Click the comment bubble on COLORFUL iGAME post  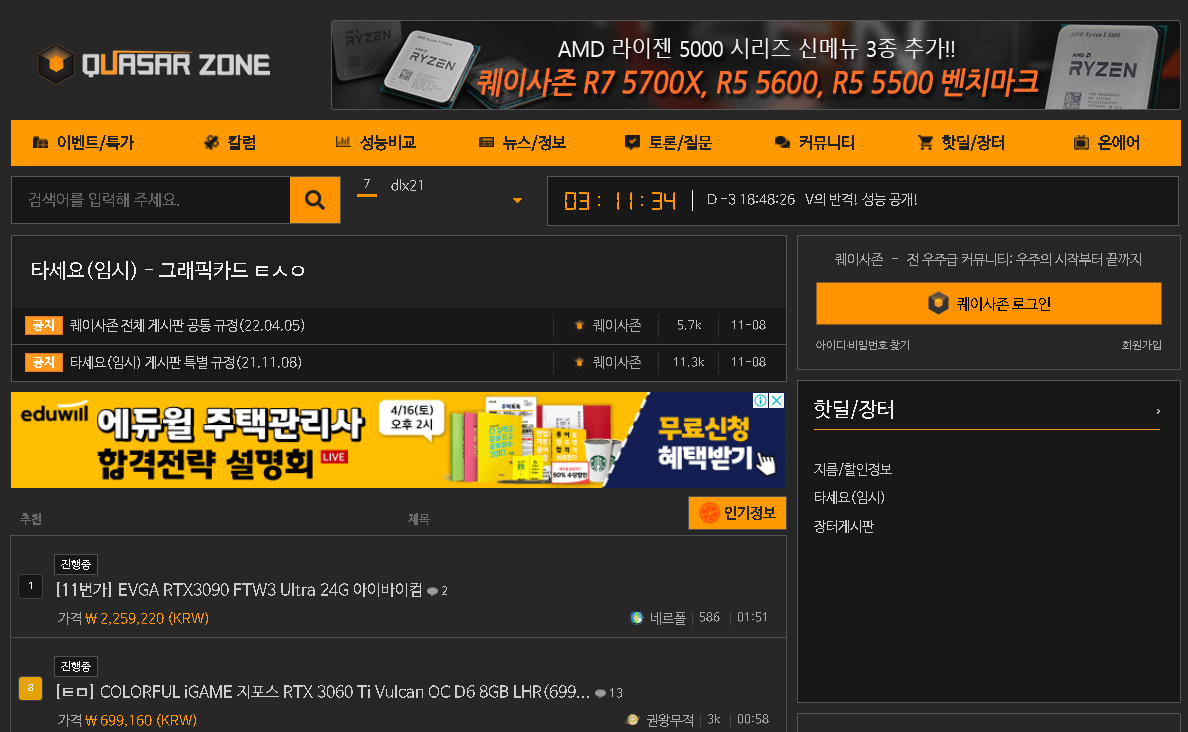600,693
